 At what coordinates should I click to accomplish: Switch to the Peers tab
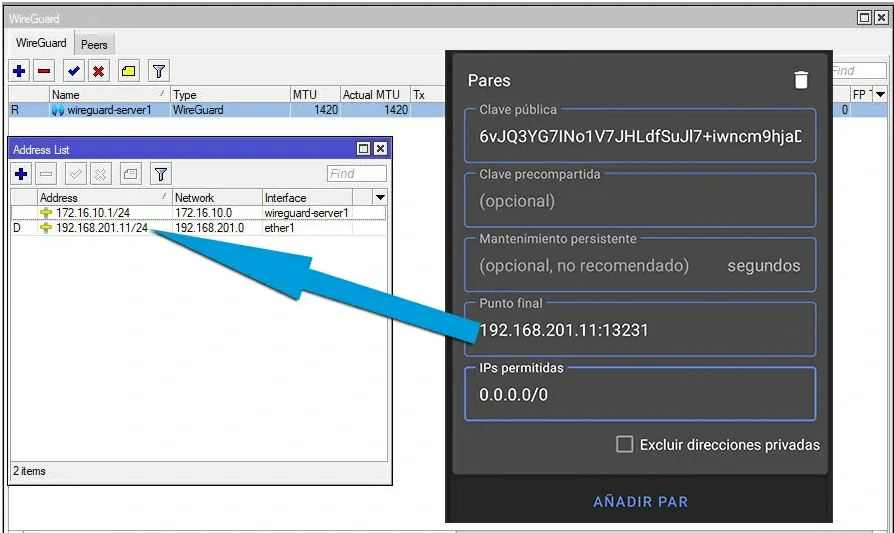[x=94, y=44]
